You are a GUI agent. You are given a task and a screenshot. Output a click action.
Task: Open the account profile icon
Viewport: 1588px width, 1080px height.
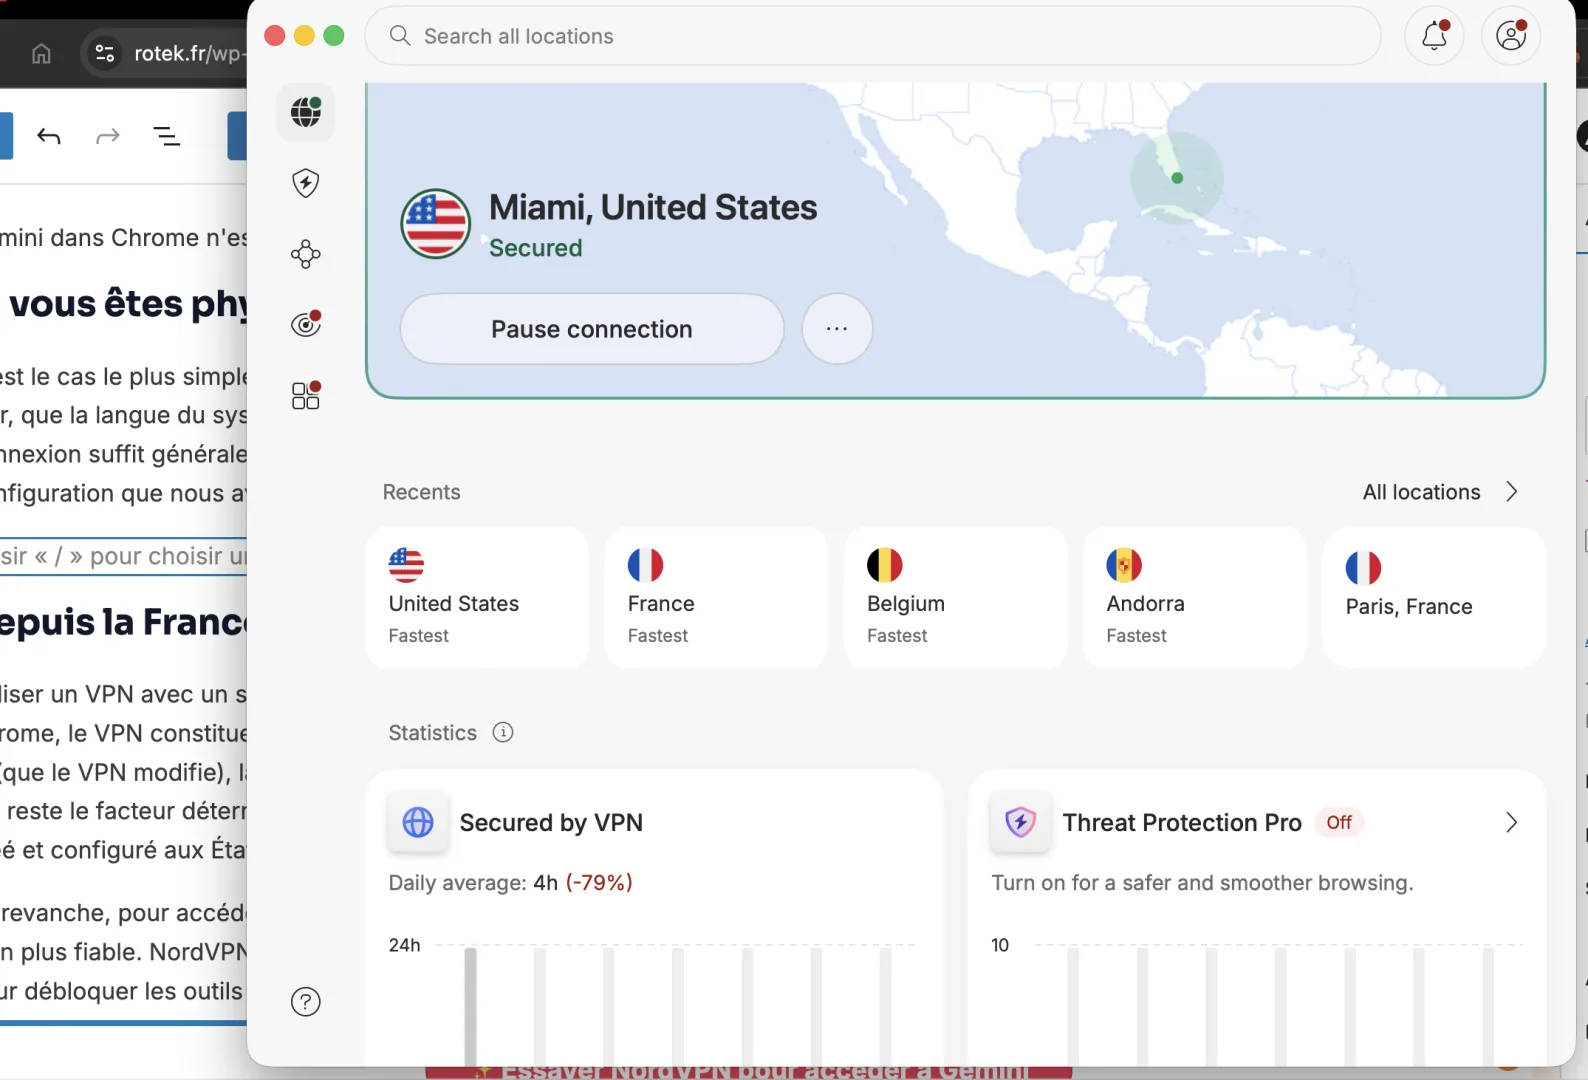coord(1511,36)
